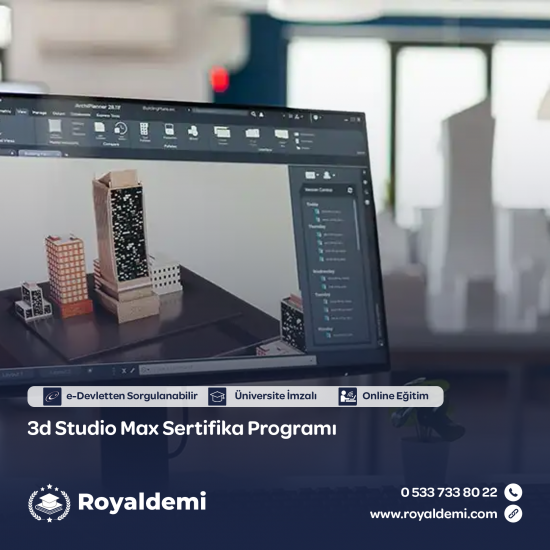Toggle the Layout Tabs ribbon icon
The image size is (550, 550).
point(281,134)
